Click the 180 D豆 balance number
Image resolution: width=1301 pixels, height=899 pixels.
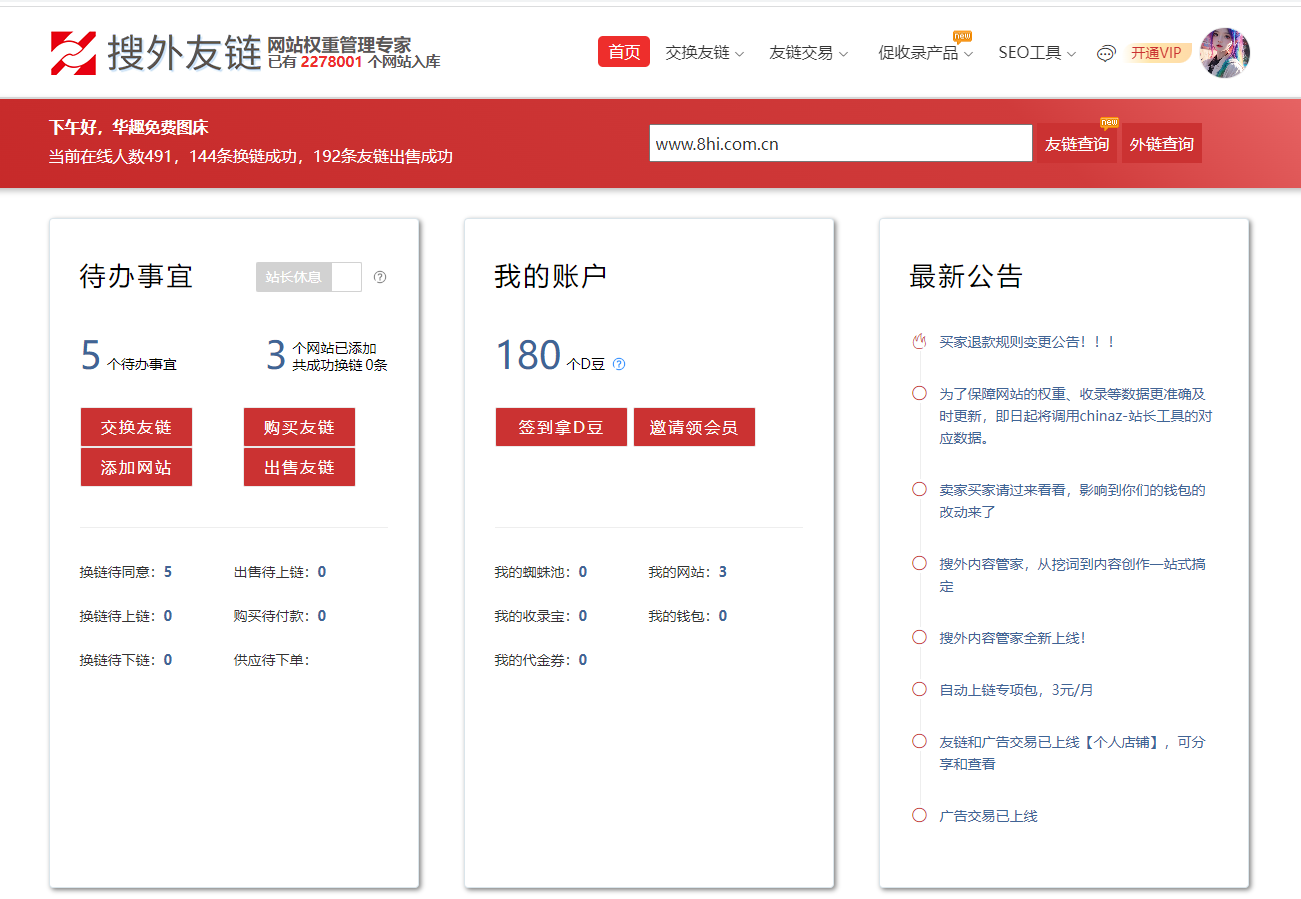[528, 355]
